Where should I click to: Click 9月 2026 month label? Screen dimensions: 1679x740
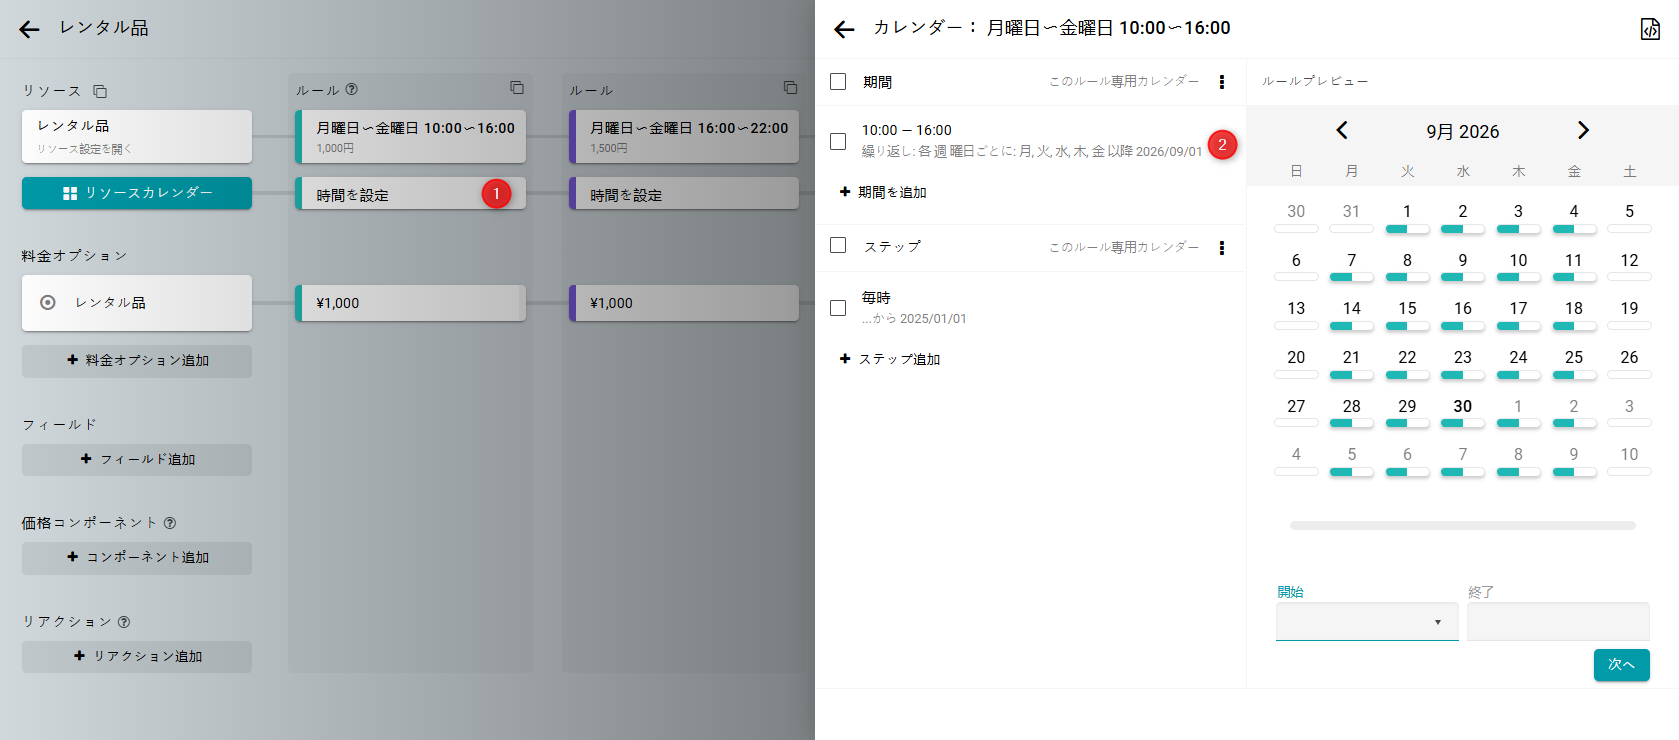click(1463, 132)
